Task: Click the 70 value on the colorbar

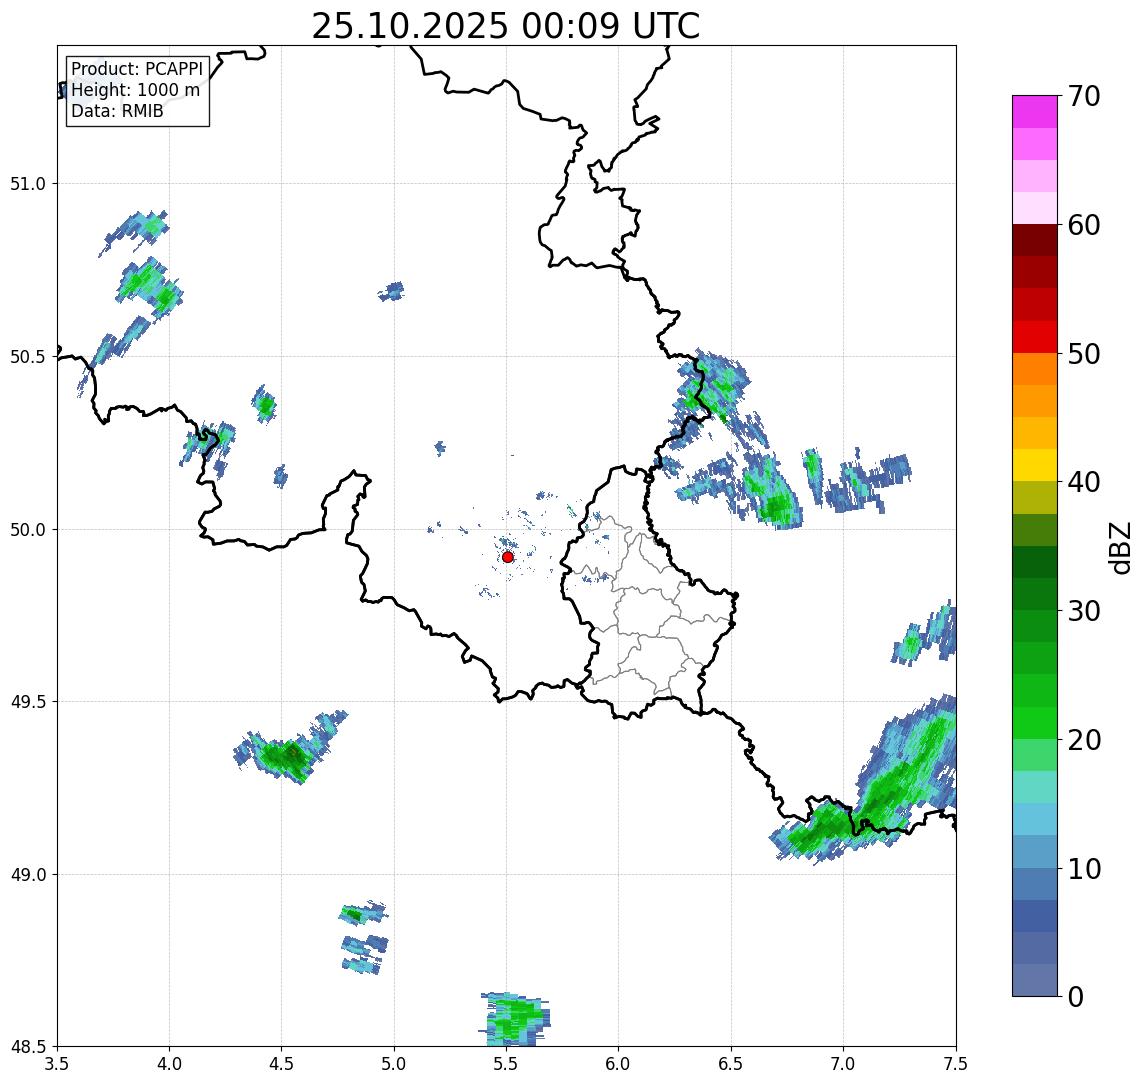Action: 1084,96
